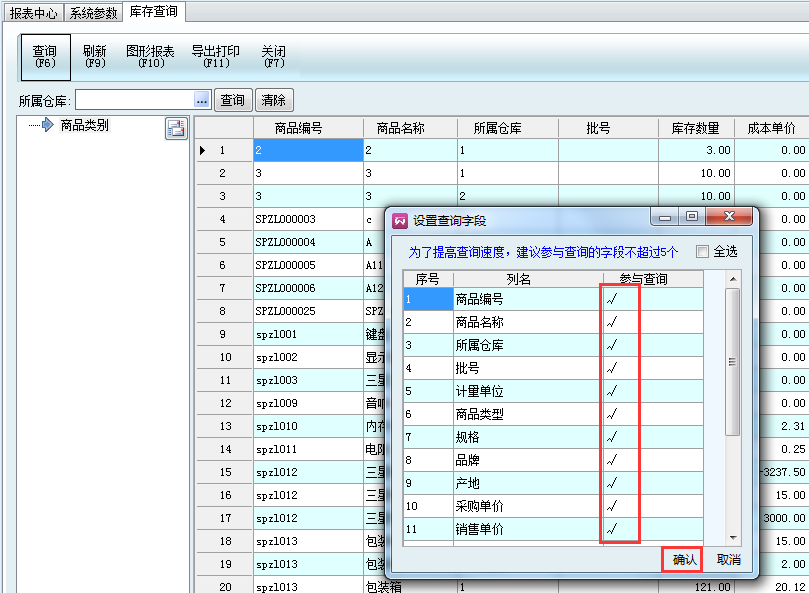The height and width of the screenshot is (593, 809).
Task: Toggle the 全选 checkbox
Action: (x=702, y=252)
